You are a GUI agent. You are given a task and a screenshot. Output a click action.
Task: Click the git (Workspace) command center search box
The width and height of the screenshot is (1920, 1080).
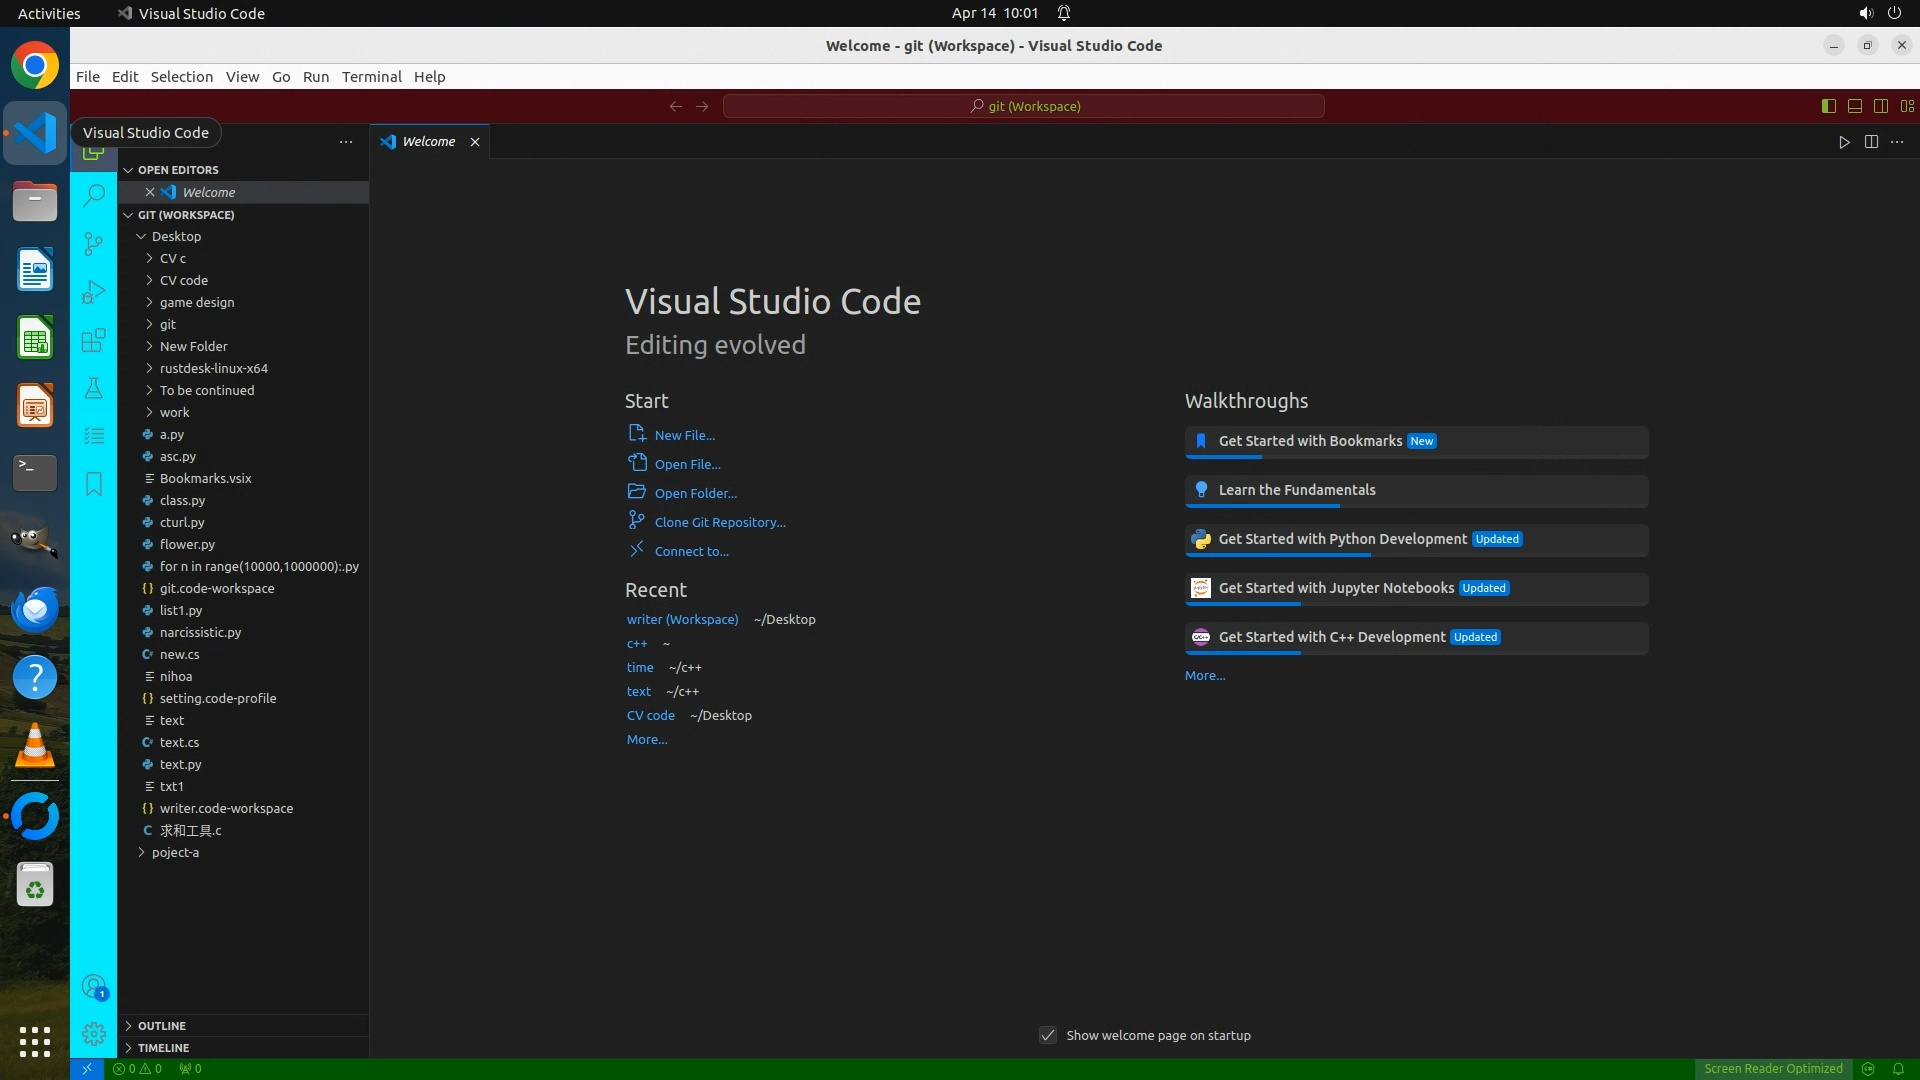pyautogui.click(x=1024, y=106)
